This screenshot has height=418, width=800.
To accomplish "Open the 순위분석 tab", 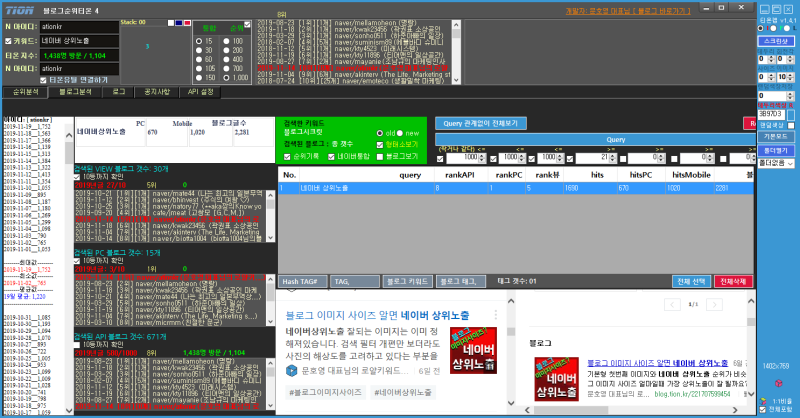I will 26,92.
